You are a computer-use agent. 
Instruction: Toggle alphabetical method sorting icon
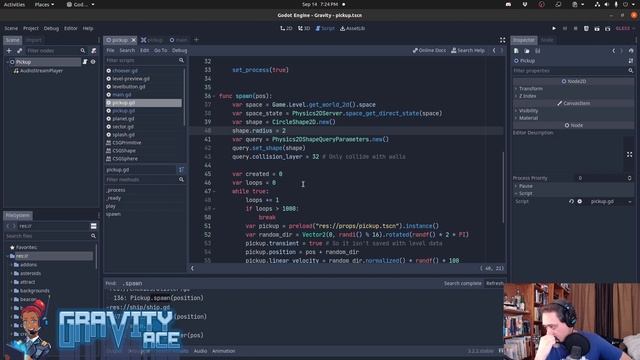click(x=181, y=170)
